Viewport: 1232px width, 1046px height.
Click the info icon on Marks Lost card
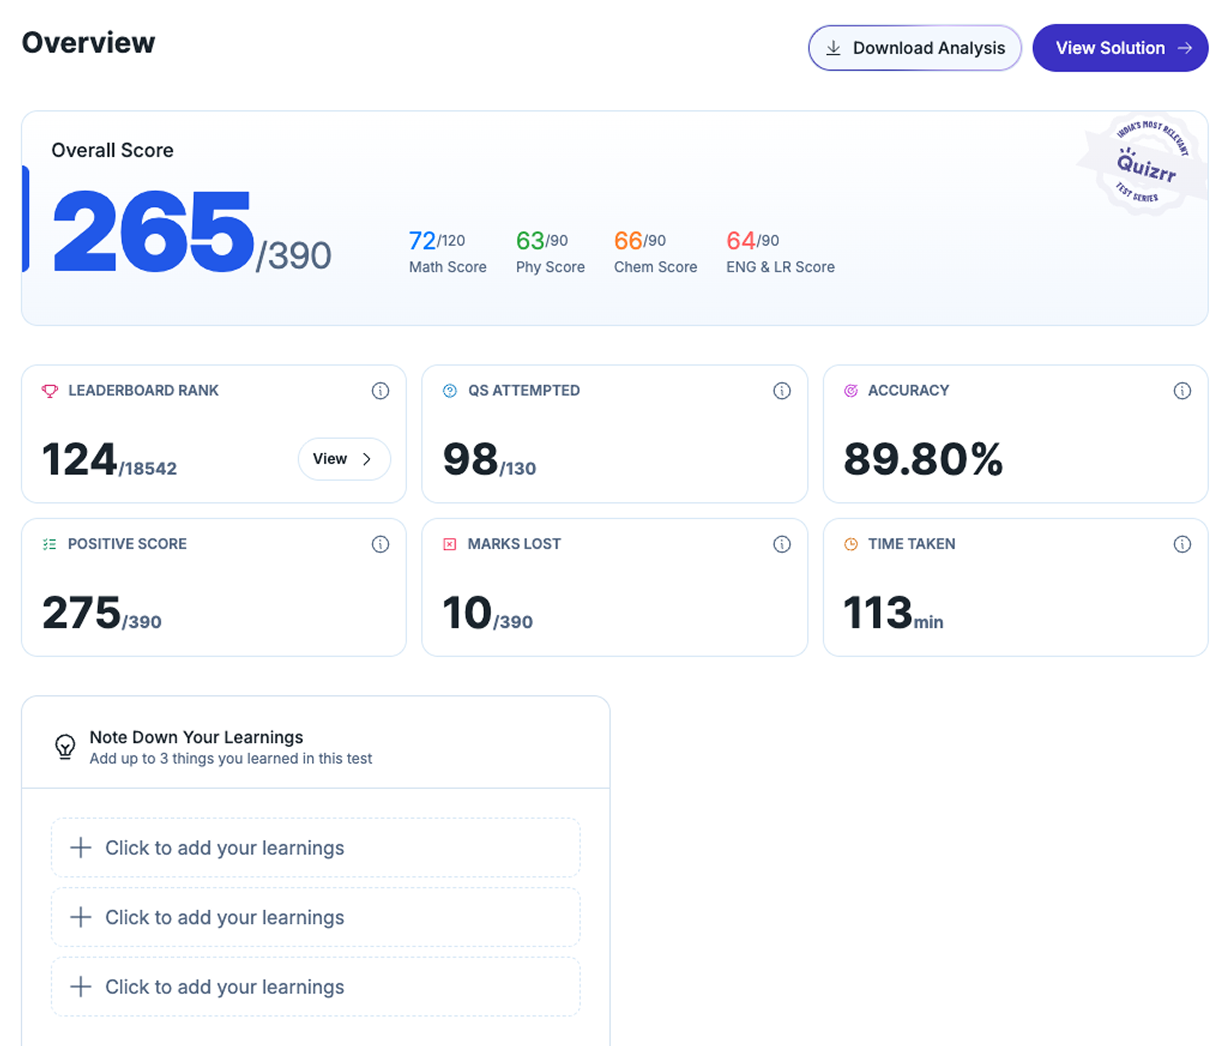782,544
